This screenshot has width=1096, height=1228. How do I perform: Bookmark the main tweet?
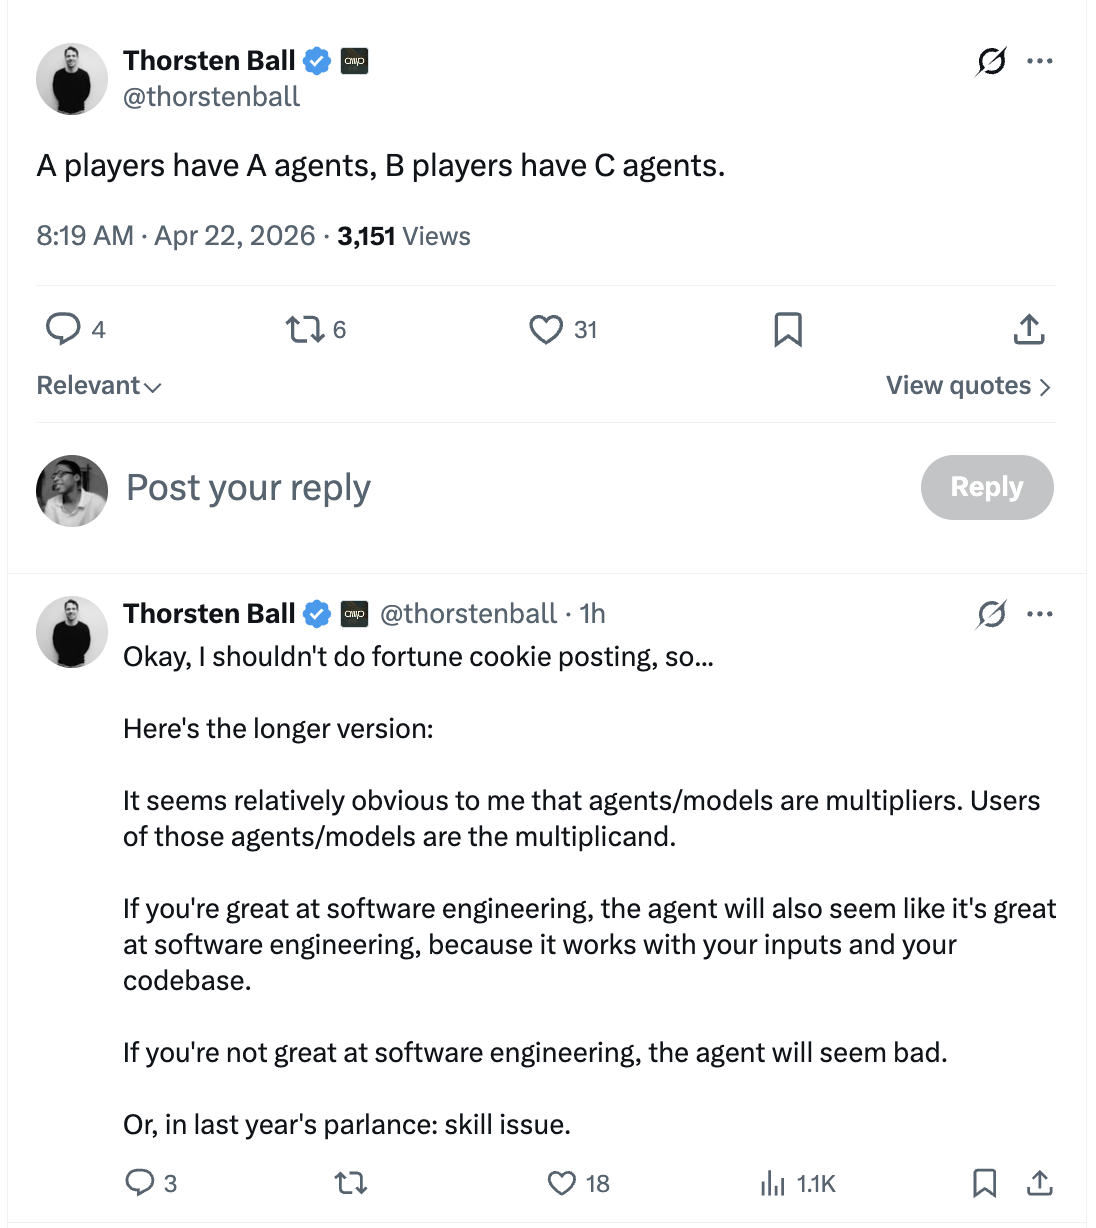(787, 329)
